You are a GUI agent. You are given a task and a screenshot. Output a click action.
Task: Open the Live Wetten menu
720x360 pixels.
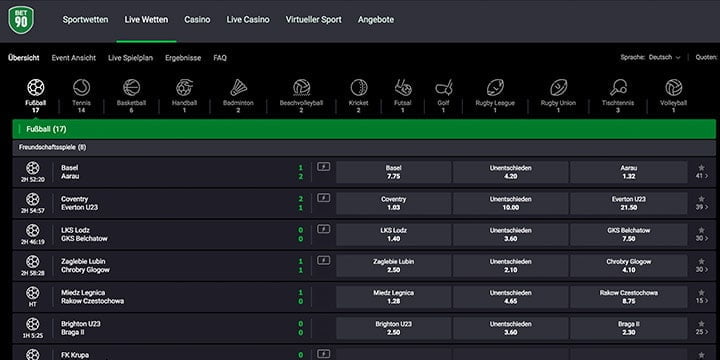pos(146,20)
